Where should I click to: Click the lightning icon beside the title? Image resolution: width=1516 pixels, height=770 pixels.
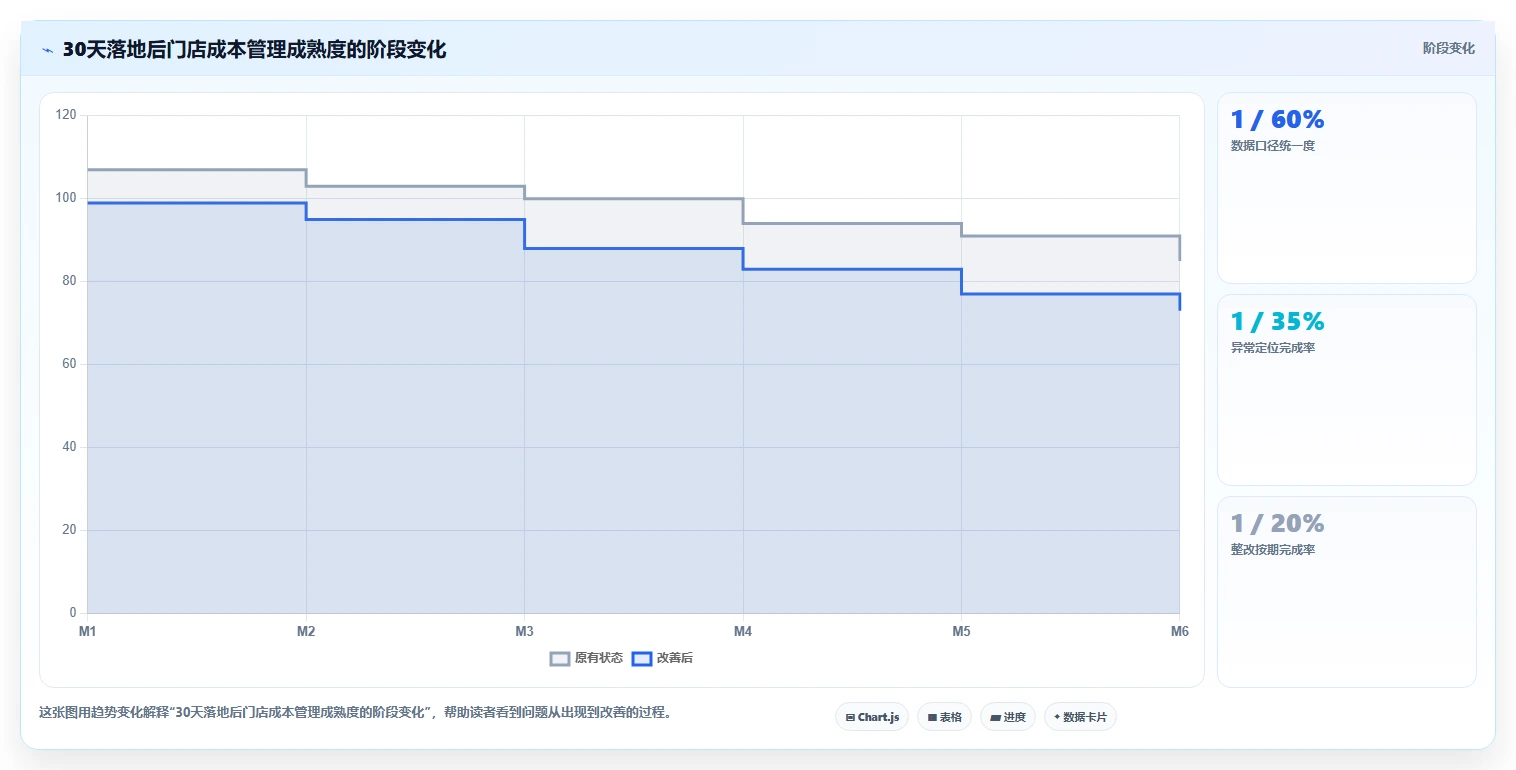click(47, 50)
